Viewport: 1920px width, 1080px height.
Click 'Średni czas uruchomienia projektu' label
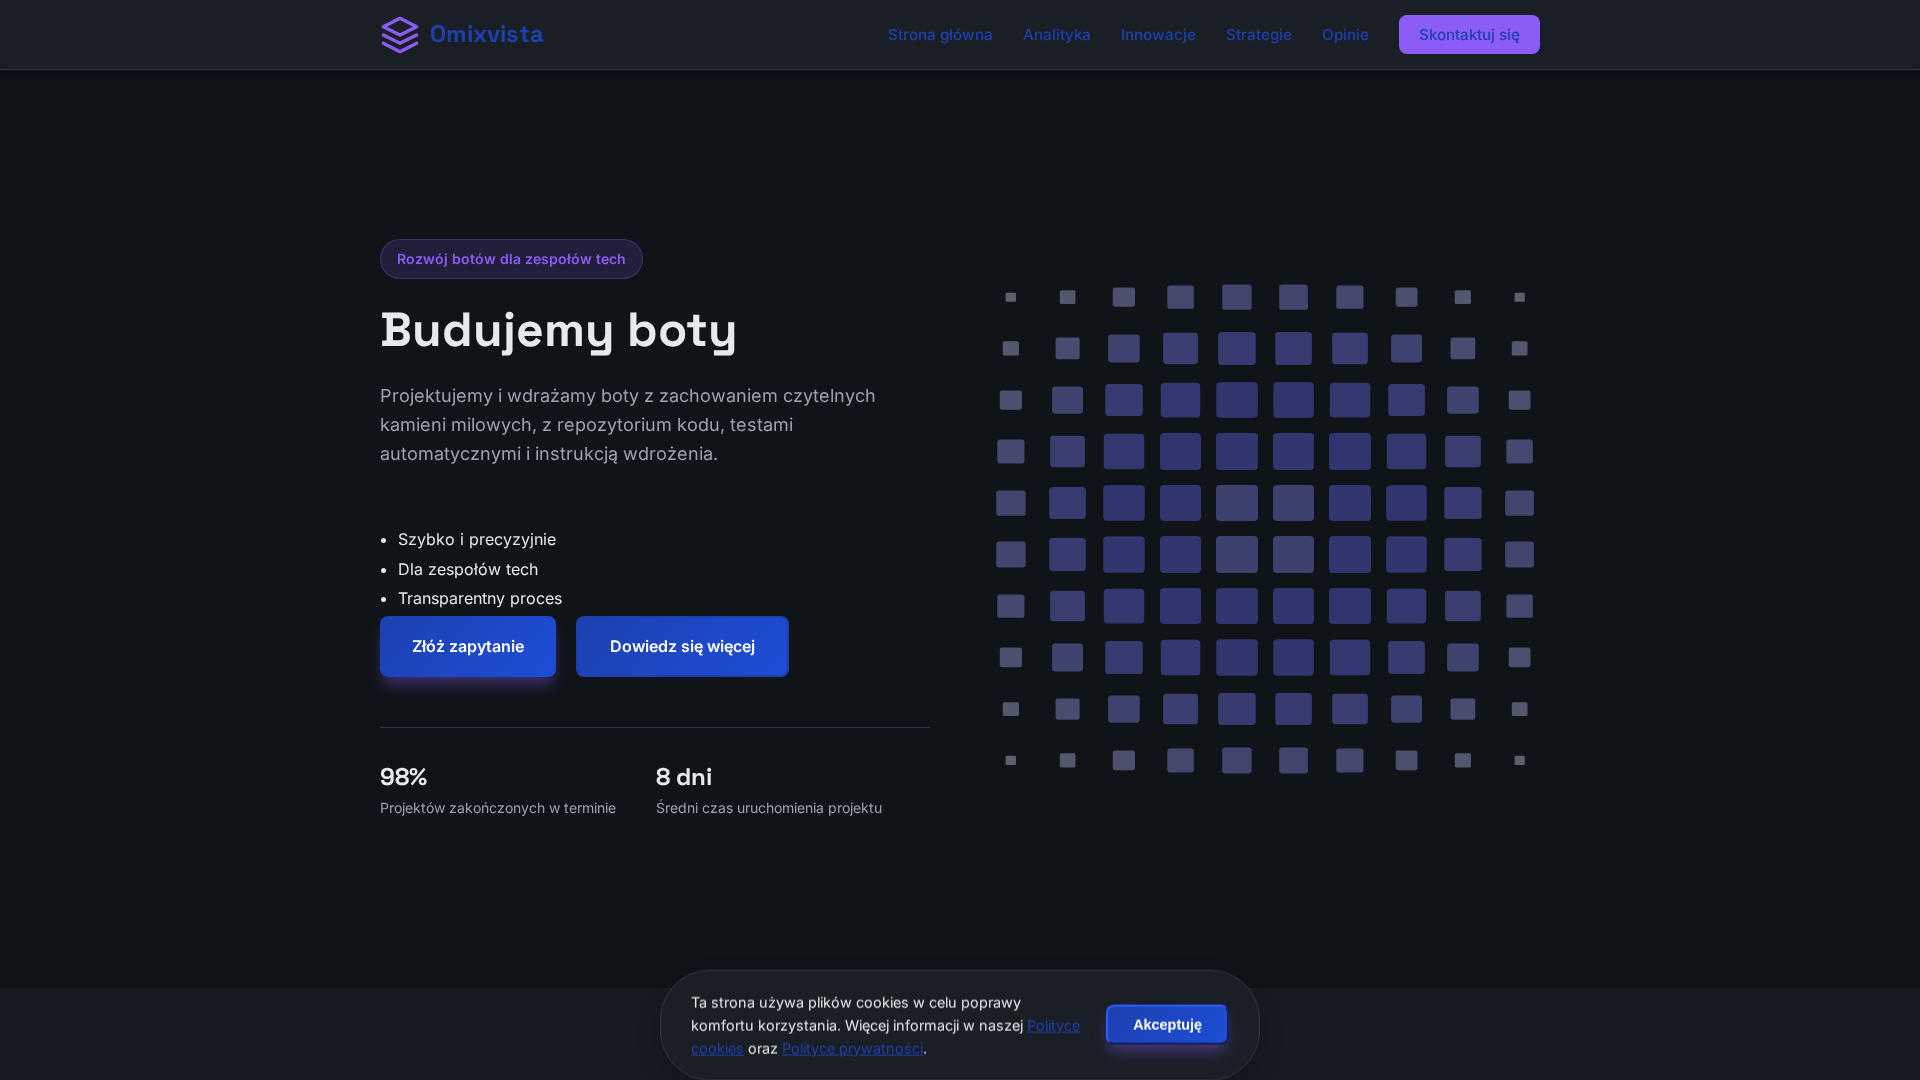pos(769,808)
